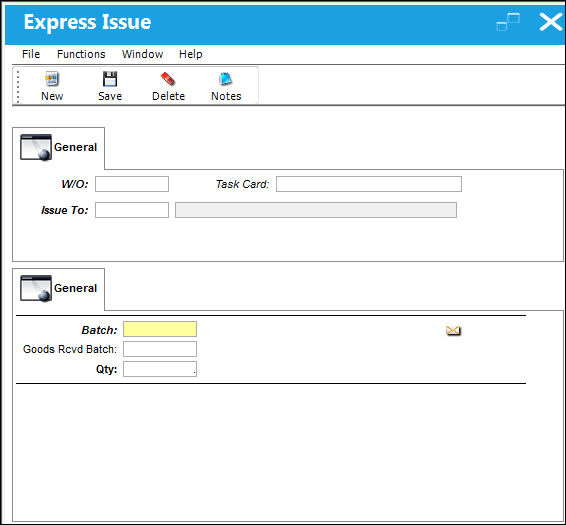Select the upper General tab

(58, 148)
